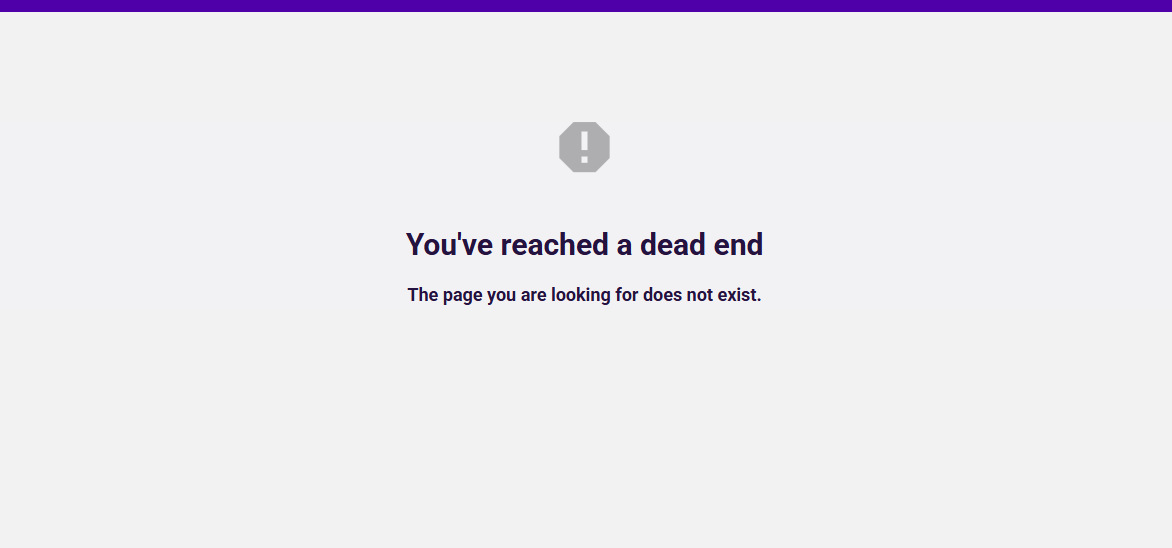Click between the warning icon and the heading
Screen dimensions: 1172x548
point(585,200)
